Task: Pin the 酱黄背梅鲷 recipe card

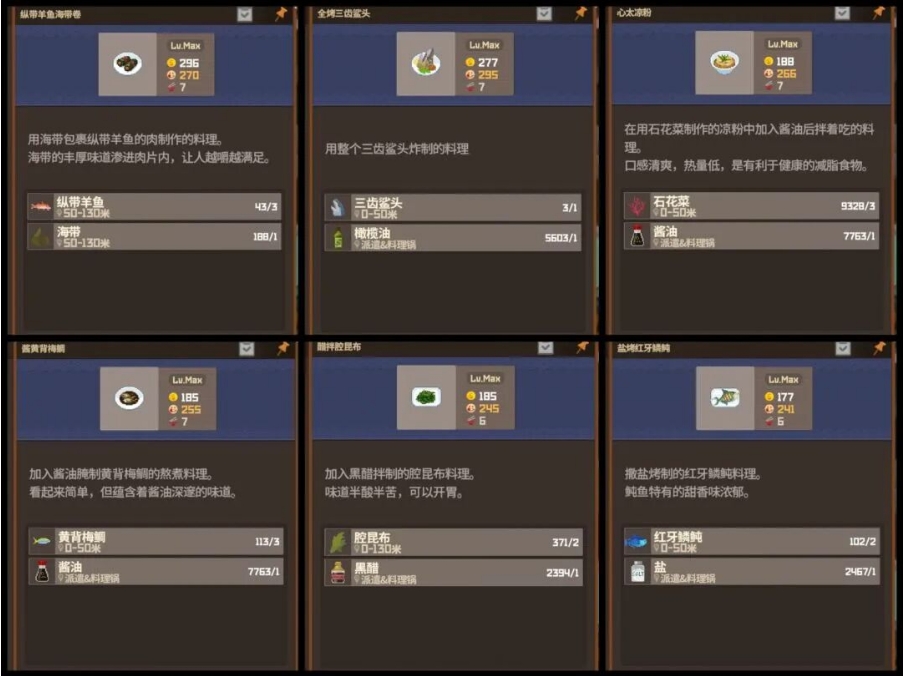Action: (283, 348)
